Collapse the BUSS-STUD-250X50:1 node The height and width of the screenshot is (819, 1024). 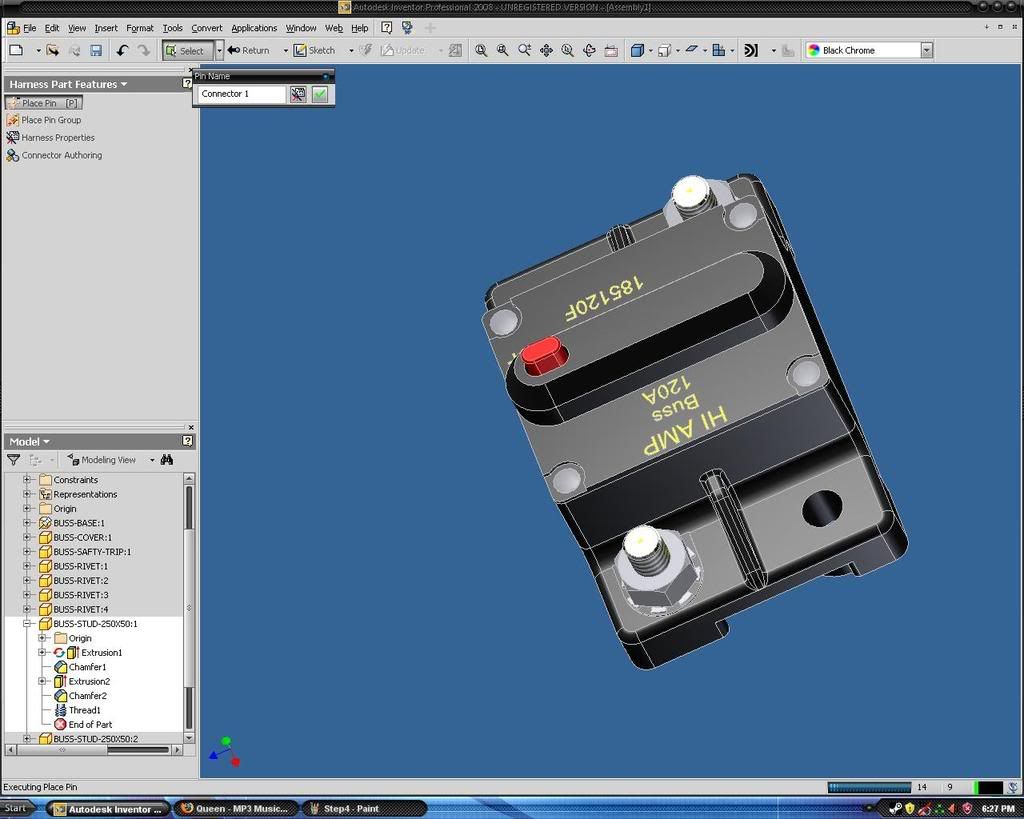coord(27,624)
